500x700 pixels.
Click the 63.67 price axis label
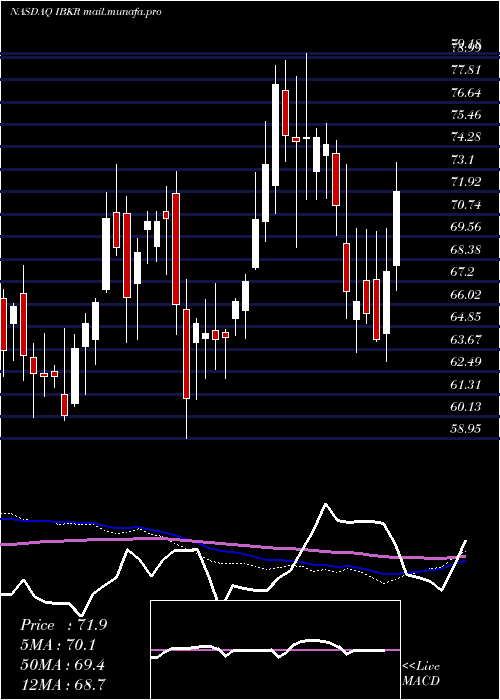[466, 340]
